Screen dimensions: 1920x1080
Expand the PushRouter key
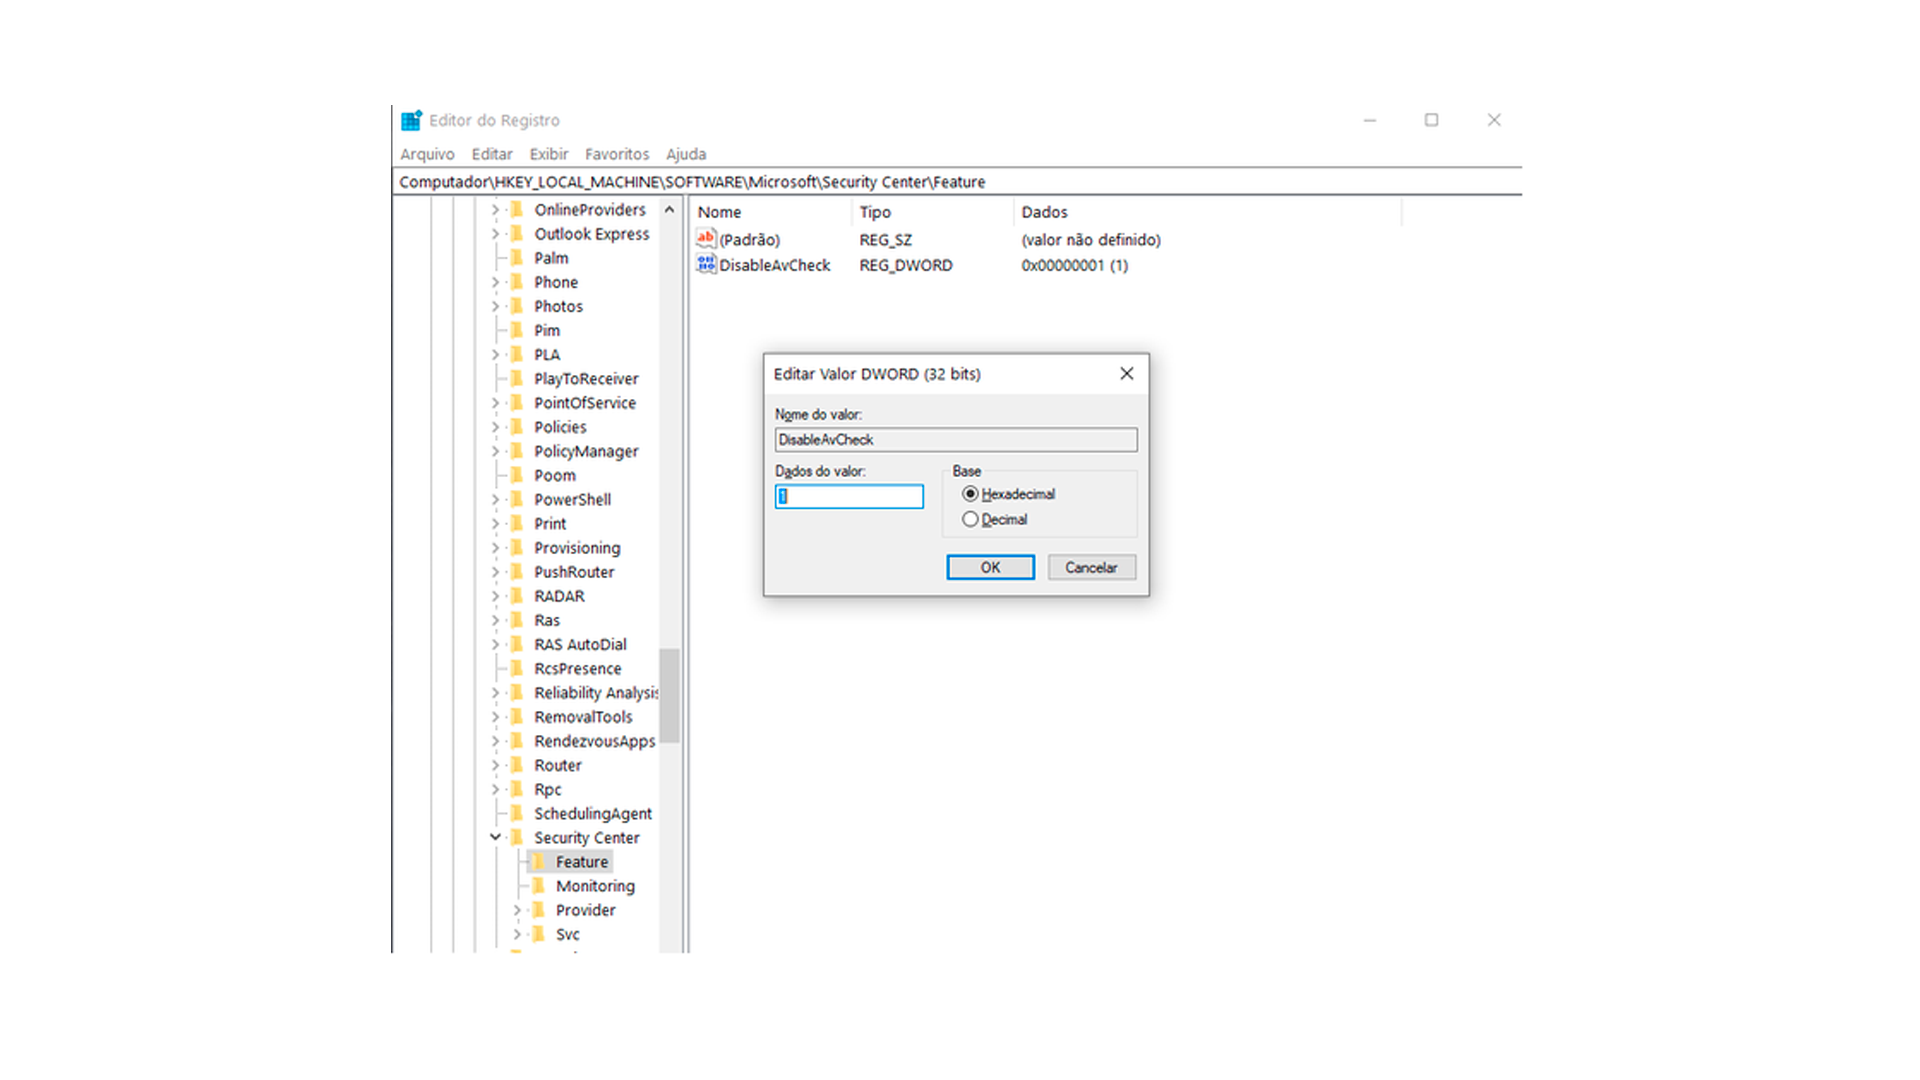(x=495, y=572)
